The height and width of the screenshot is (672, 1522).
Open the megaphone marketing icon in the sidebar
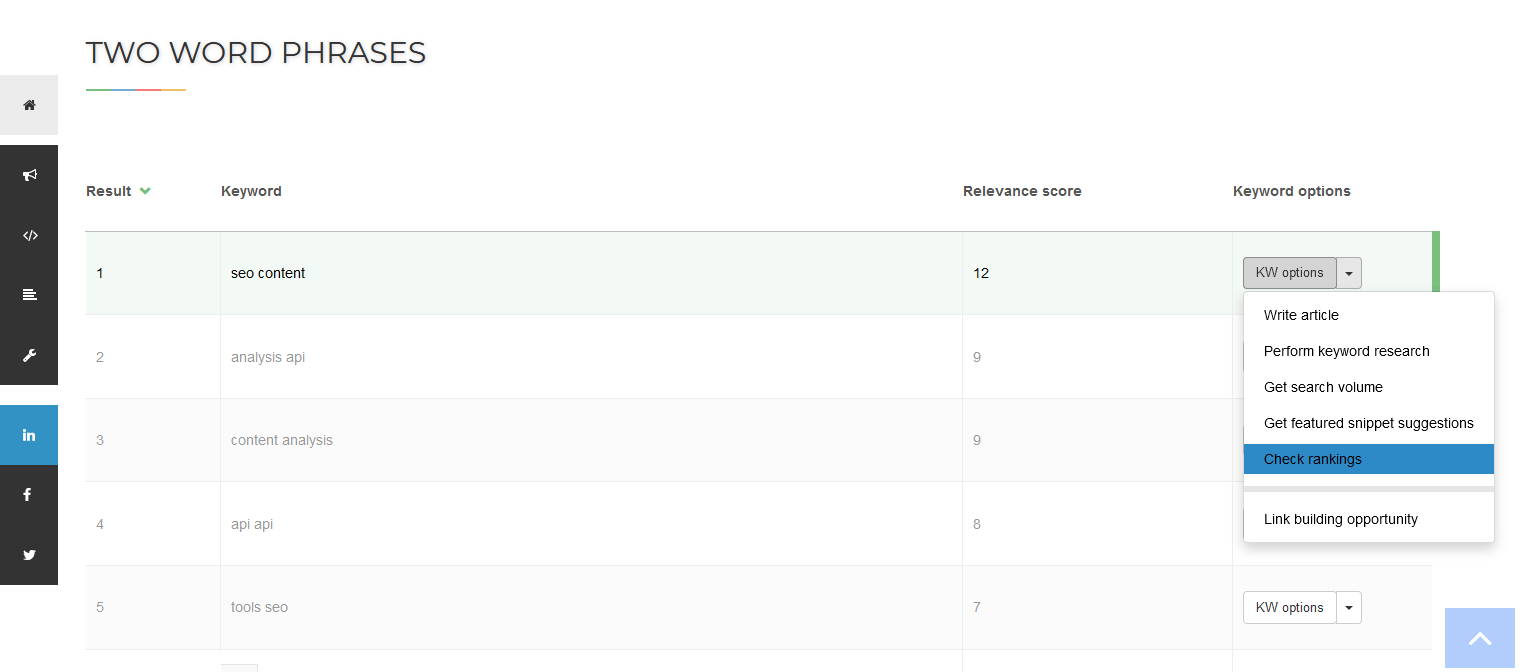click(x=28, y=174)
